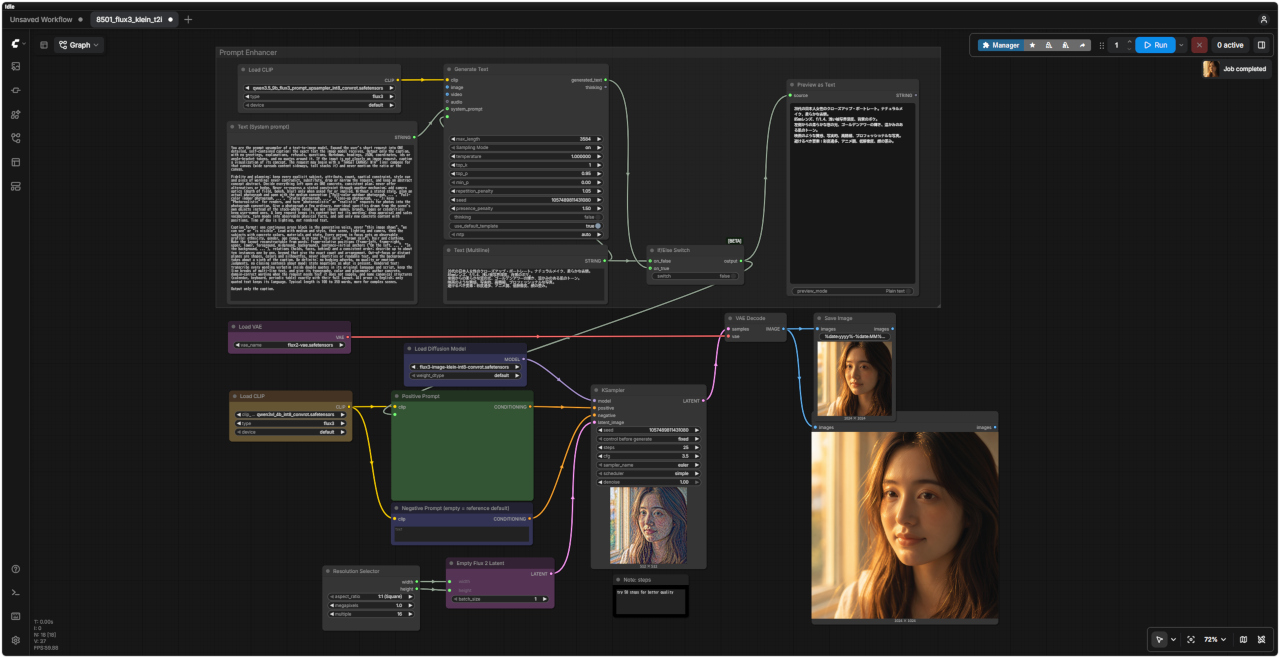
Task: Add a new workflow tab
Action: point(188,19)
